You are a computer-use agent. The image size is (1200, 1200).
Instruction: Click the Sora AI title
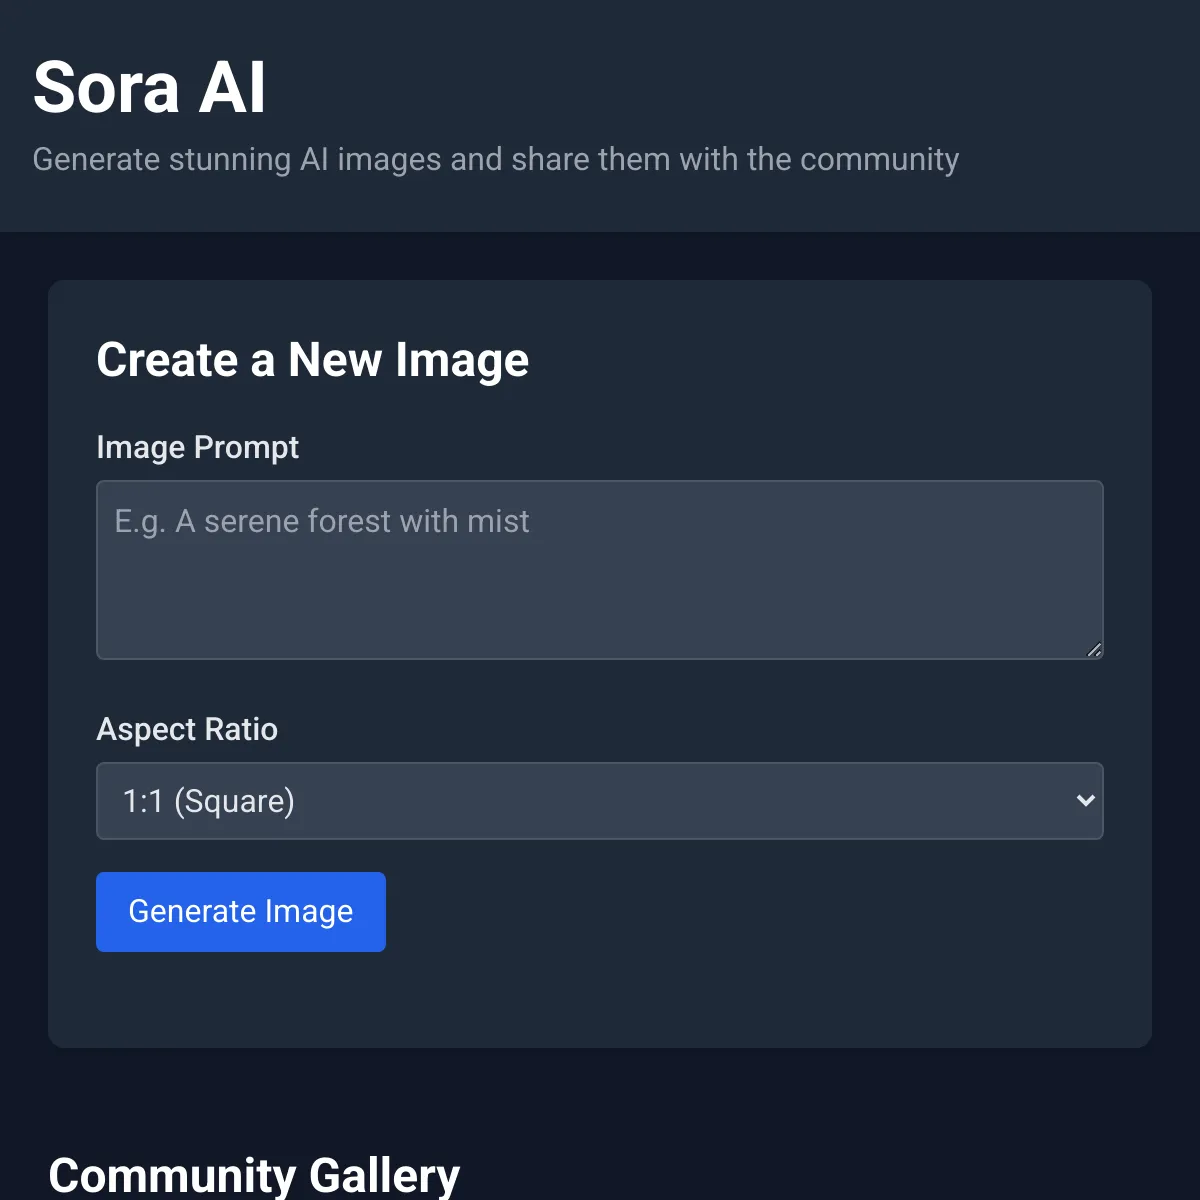pyautogui.click(x=149, y=88)
